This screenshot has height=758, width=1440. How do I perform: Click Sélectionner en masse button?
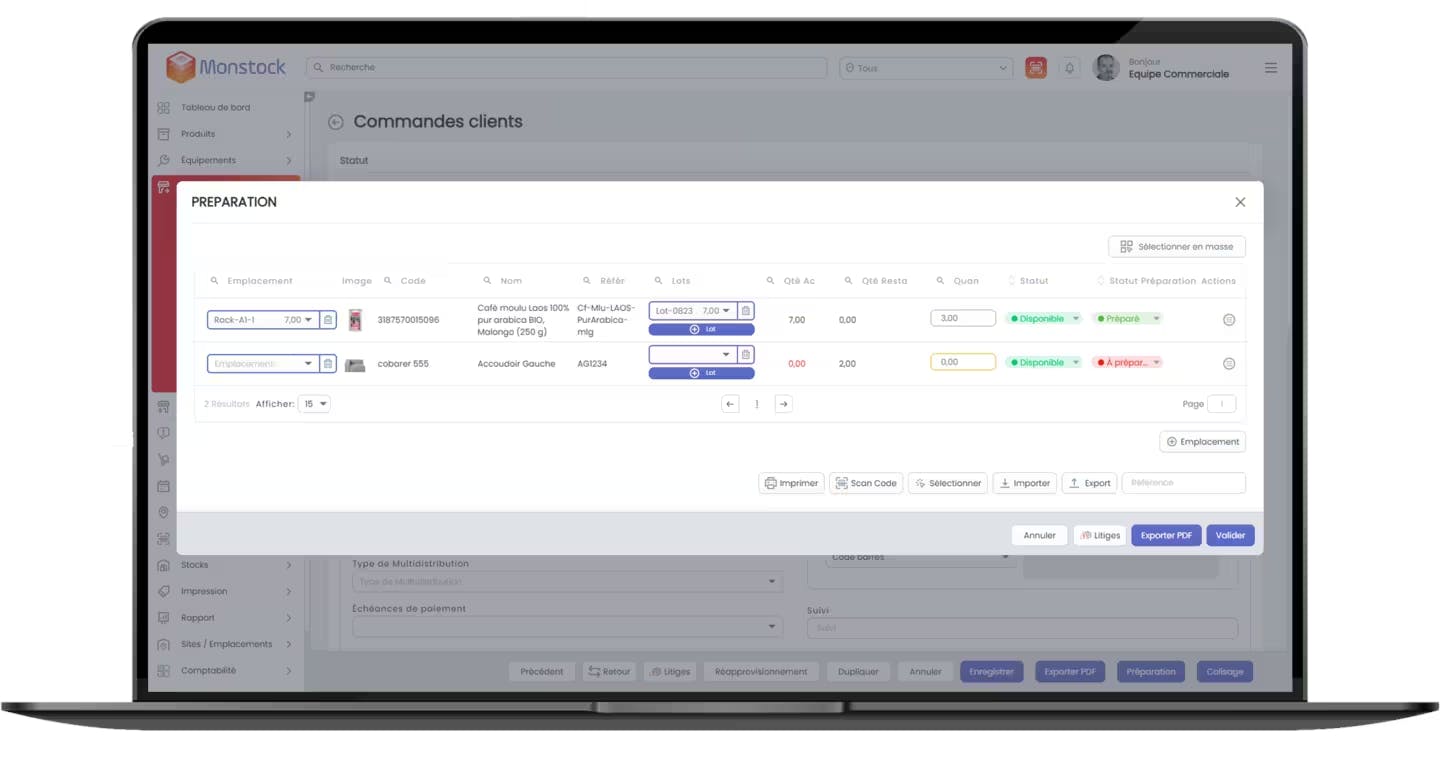(1177, 247)
